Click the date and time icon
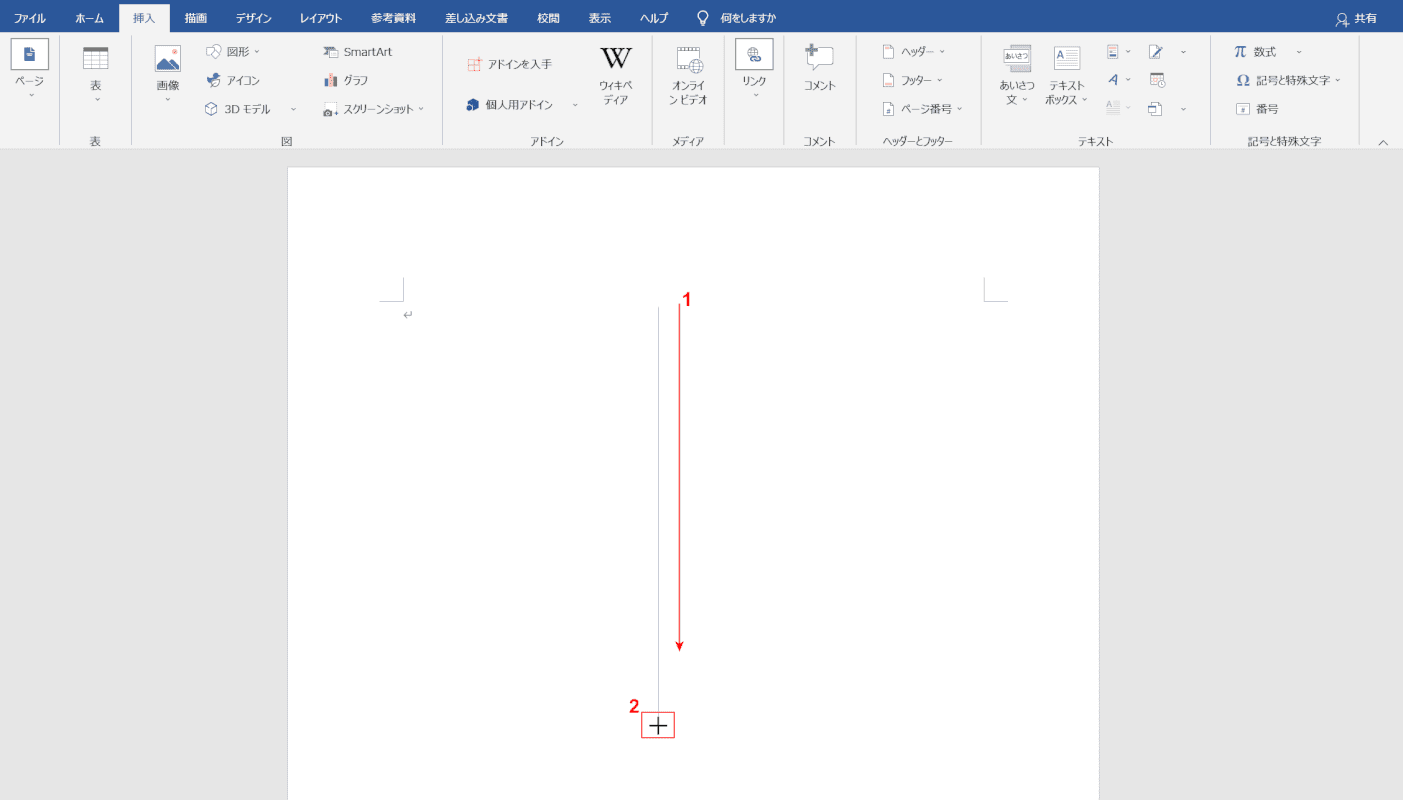 [1157, 80]
